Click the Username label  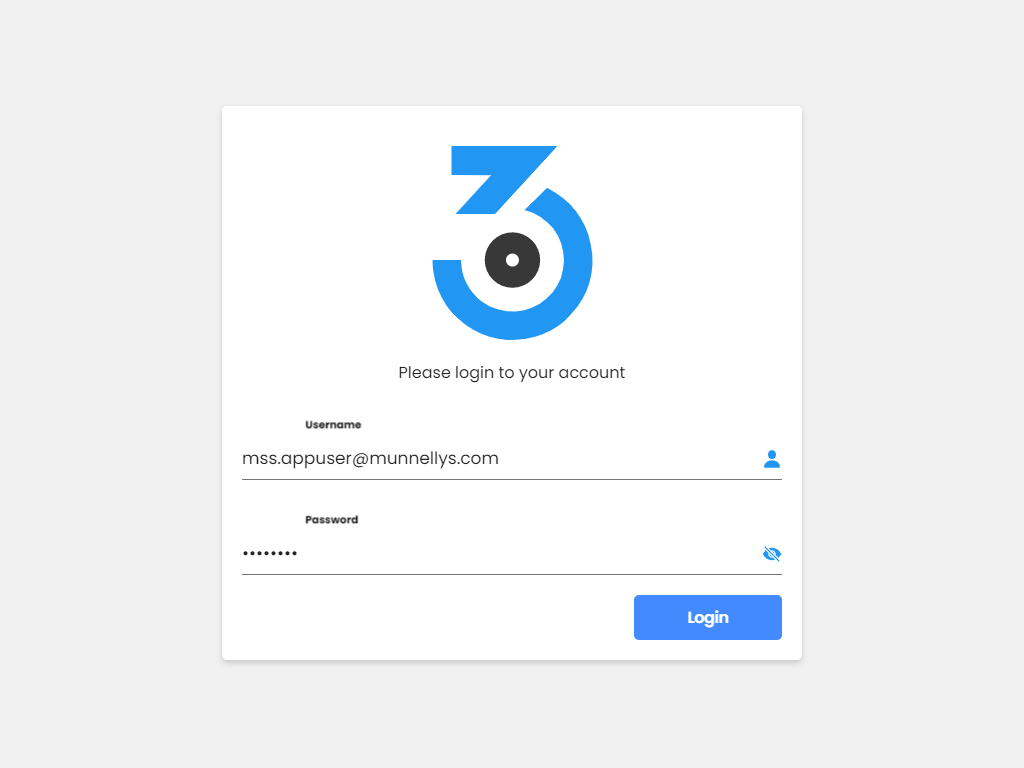tap(333, 424)
